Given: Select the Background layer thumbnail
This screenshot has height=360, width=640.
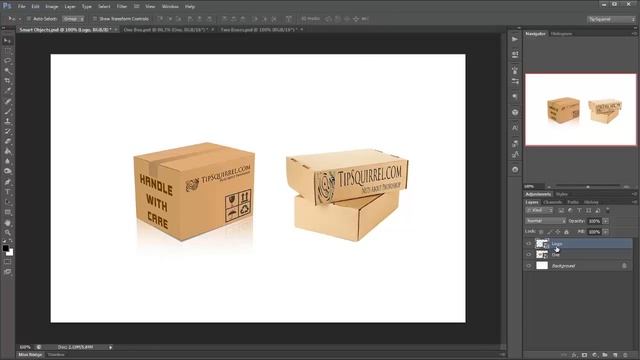Looking at the screenshot, I should [542, 266].
